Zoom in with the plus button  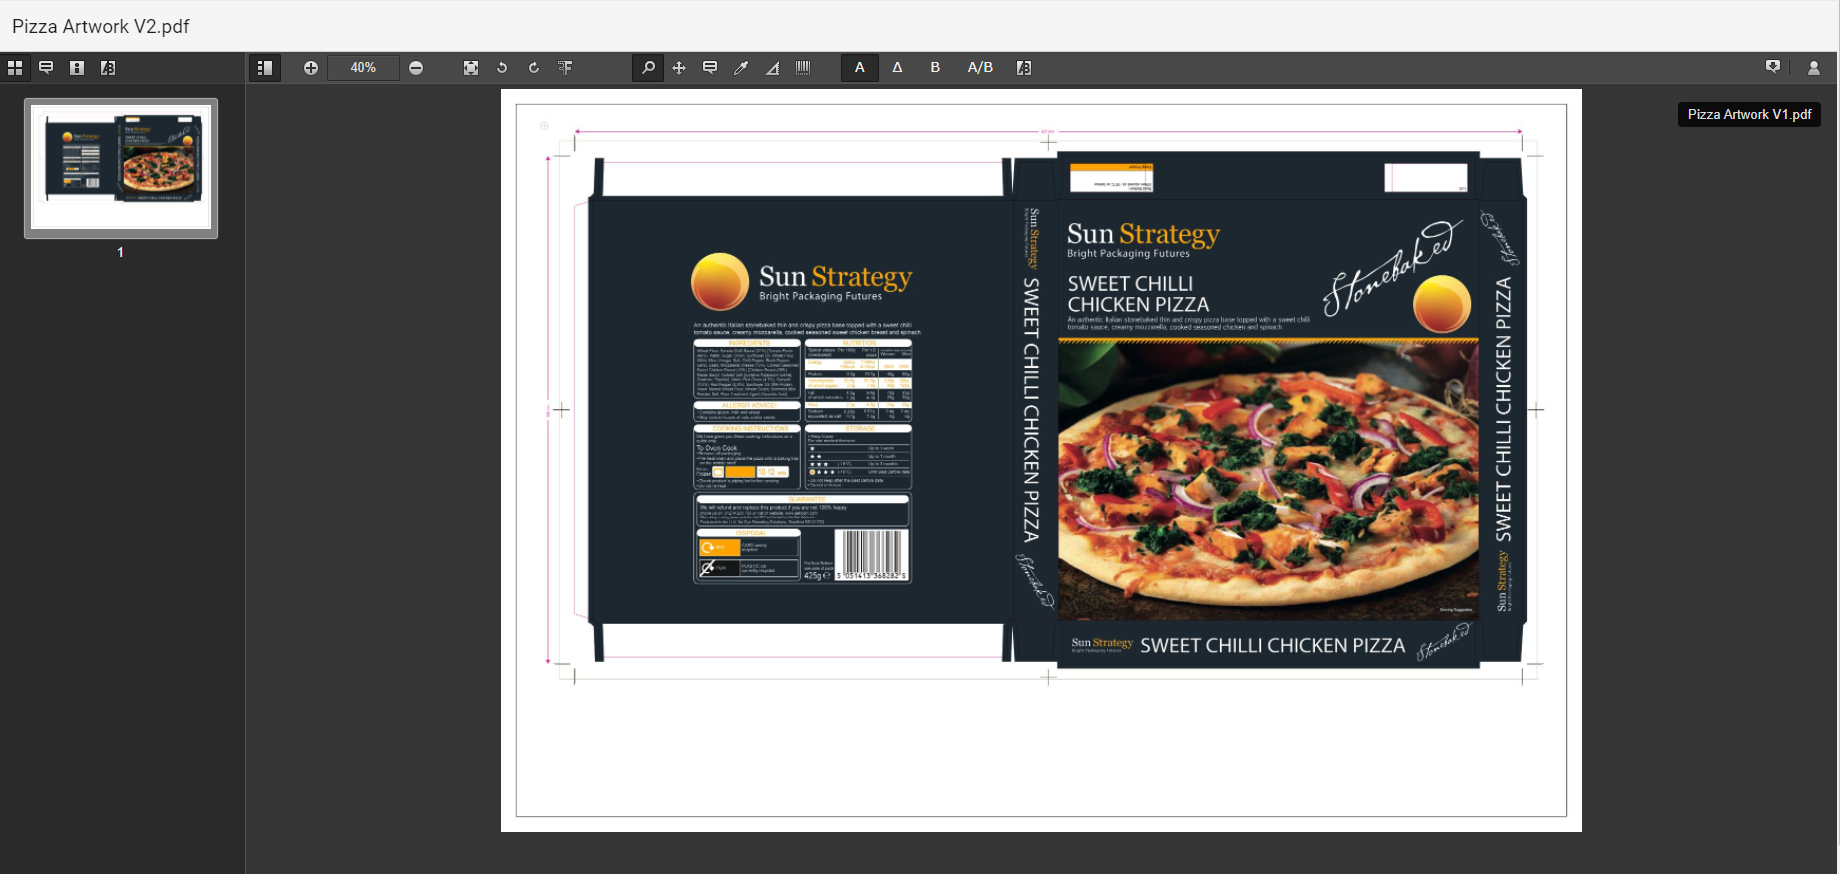(x=311, y=68)
